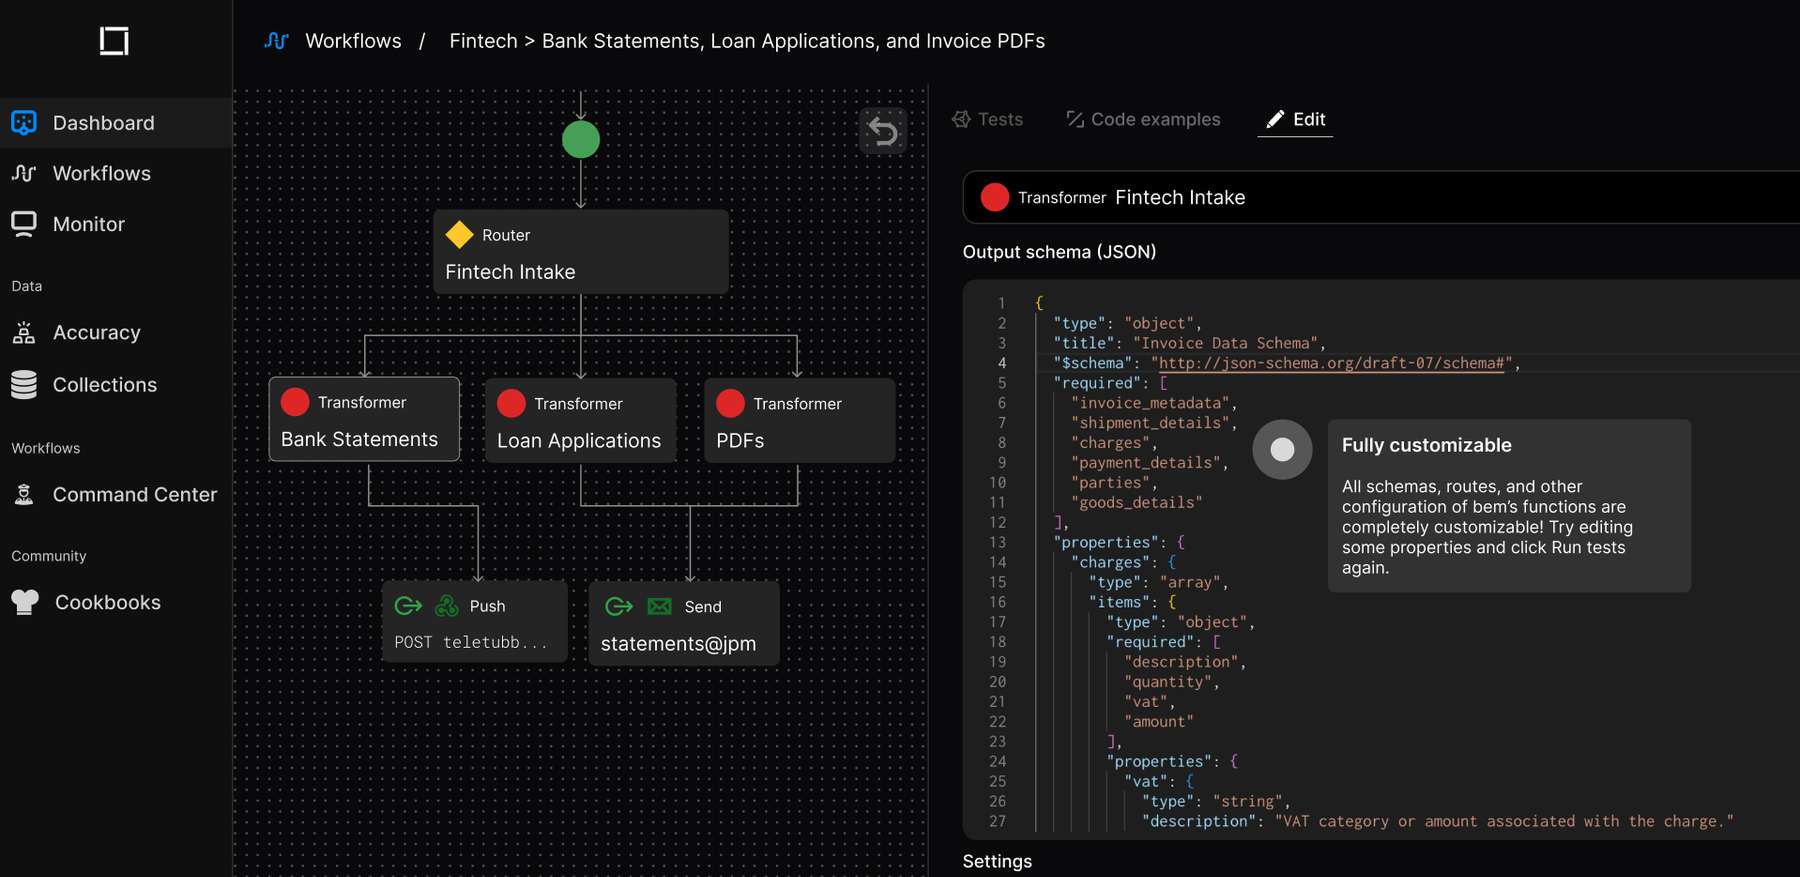Viewport: 1800px width, 877px height.
Task: Select the Edit tab
Action: (1295, 119)
